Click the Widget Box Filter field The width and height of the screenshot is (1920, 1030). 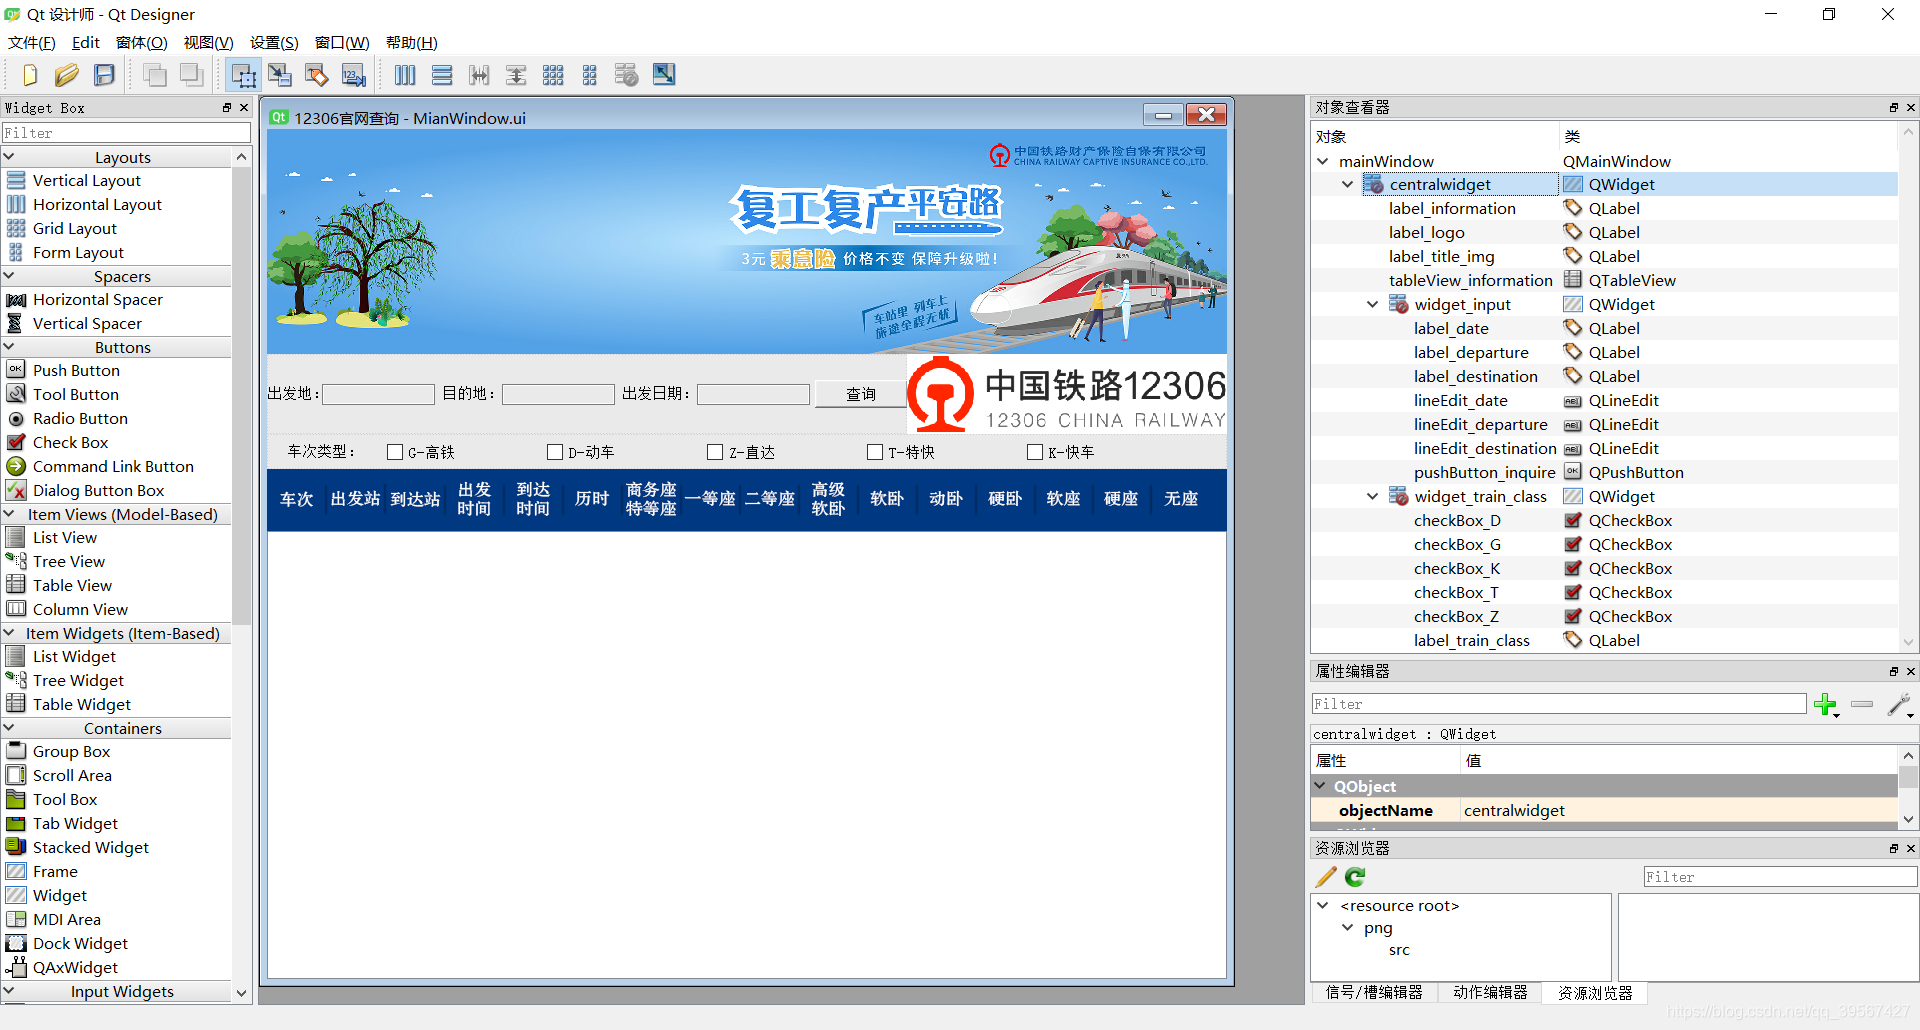(126, 132)
